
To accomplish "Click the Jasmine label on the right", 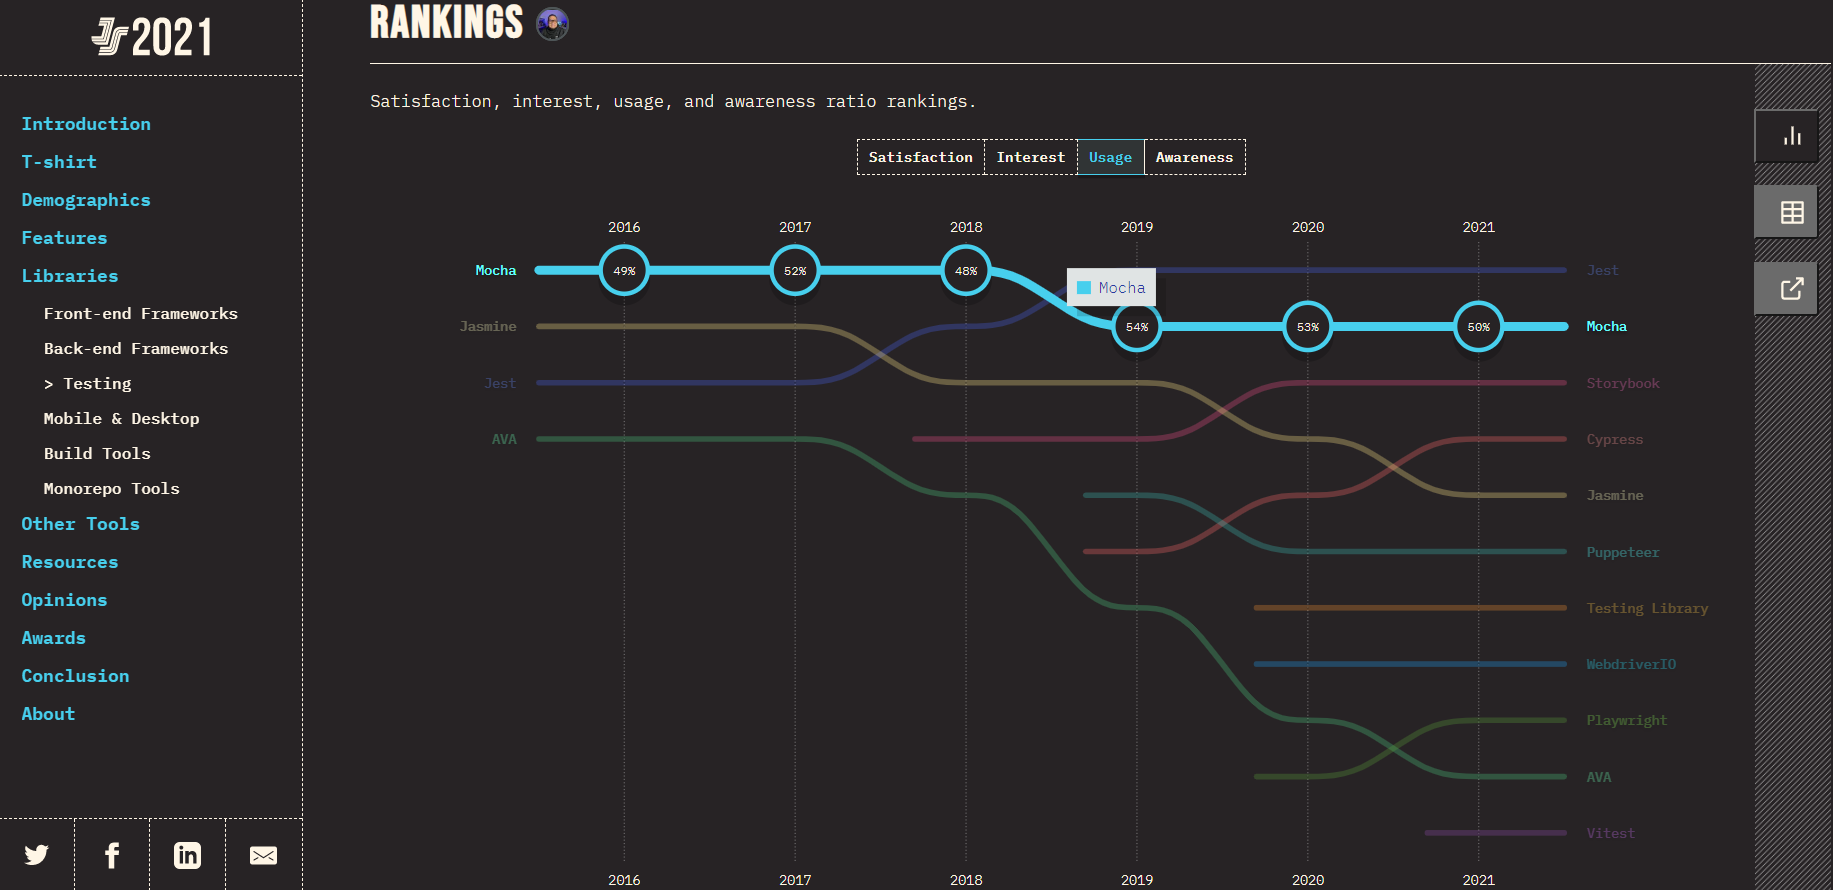I will [1615, 495].
